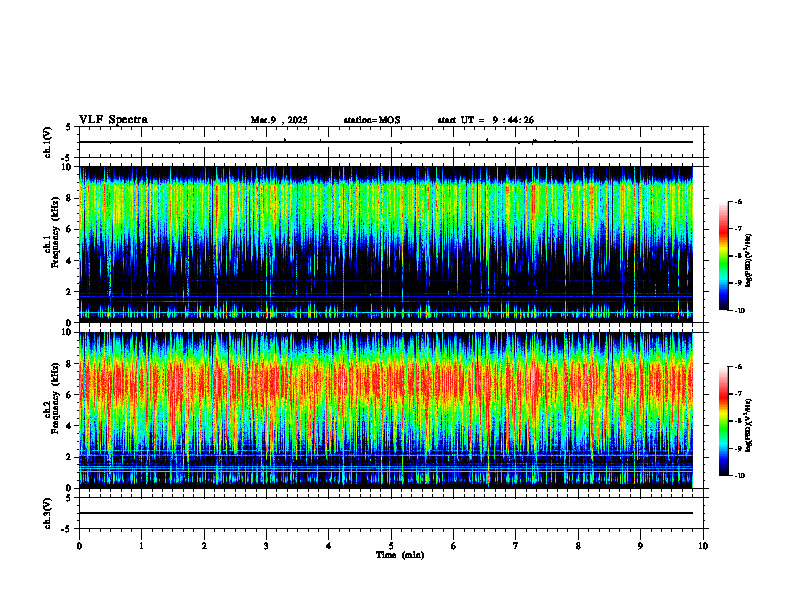Click the ch.3 voltage waveform trace
The image size is (792, 612).
pyautogui.click(x=386, y=513)
